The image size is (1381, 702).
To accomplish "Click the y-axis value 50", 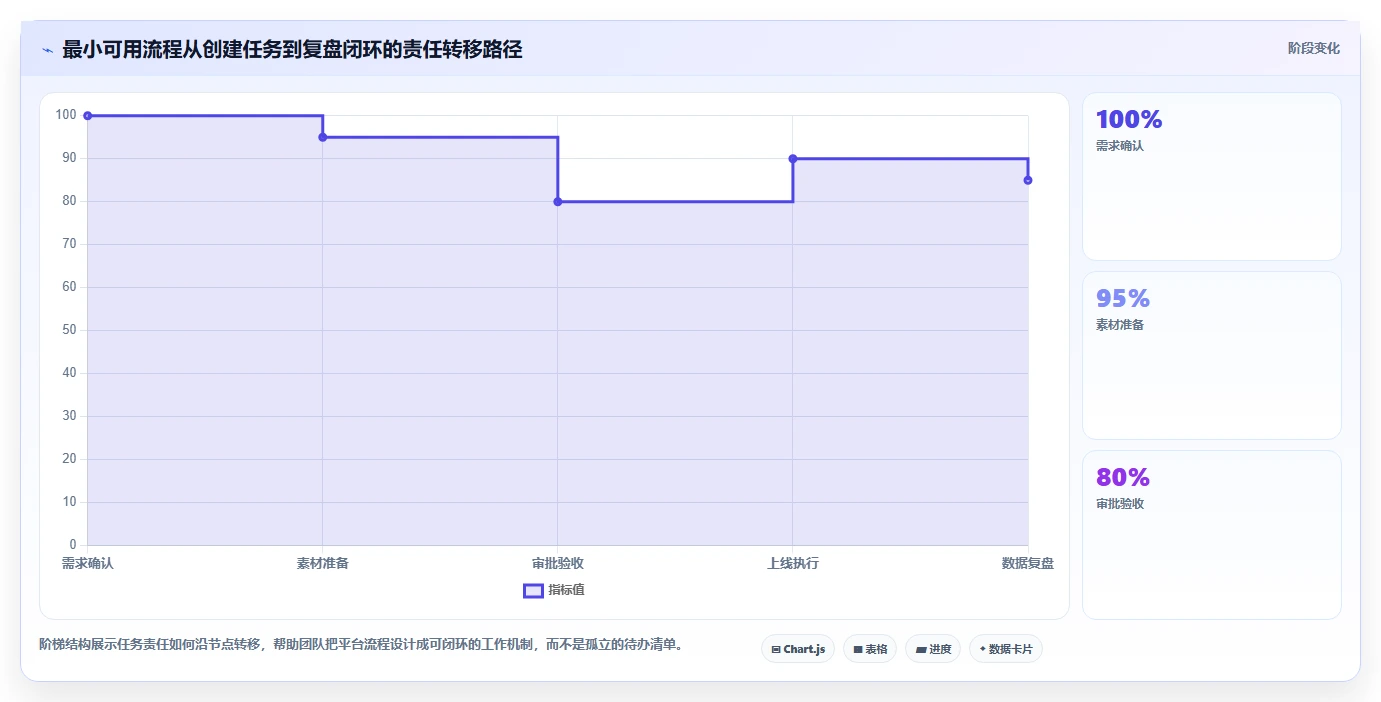I will pos(69,330).
